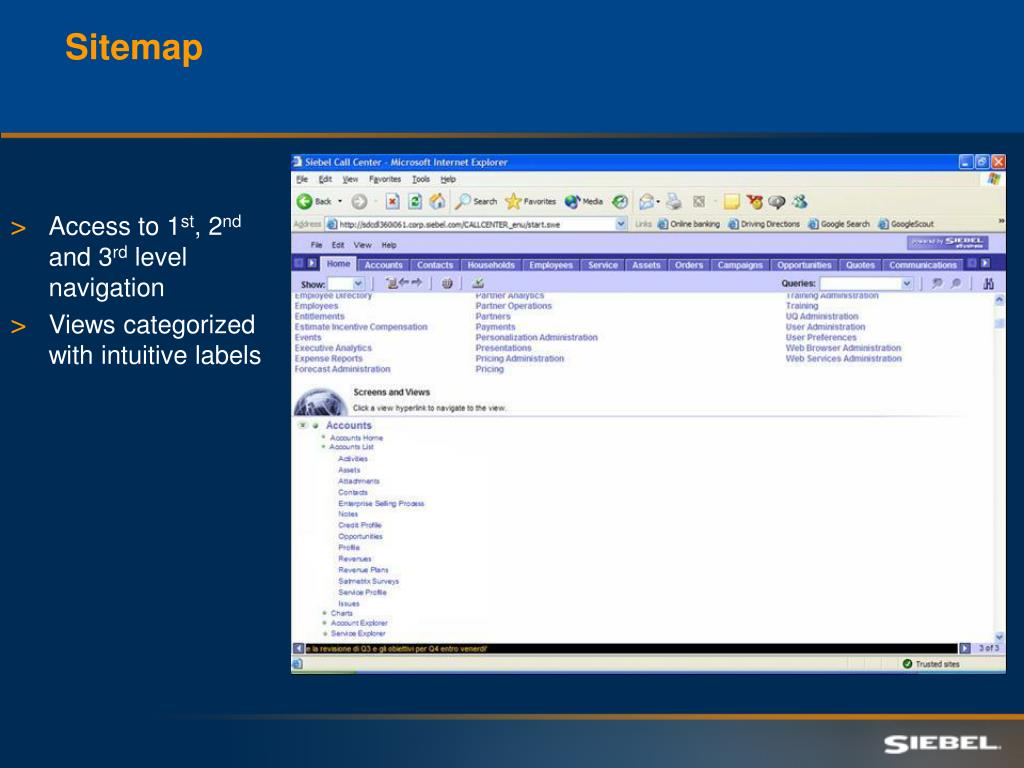1024x768 pixels.
Task: Open the Pricing Administration link
Action: 519,359
